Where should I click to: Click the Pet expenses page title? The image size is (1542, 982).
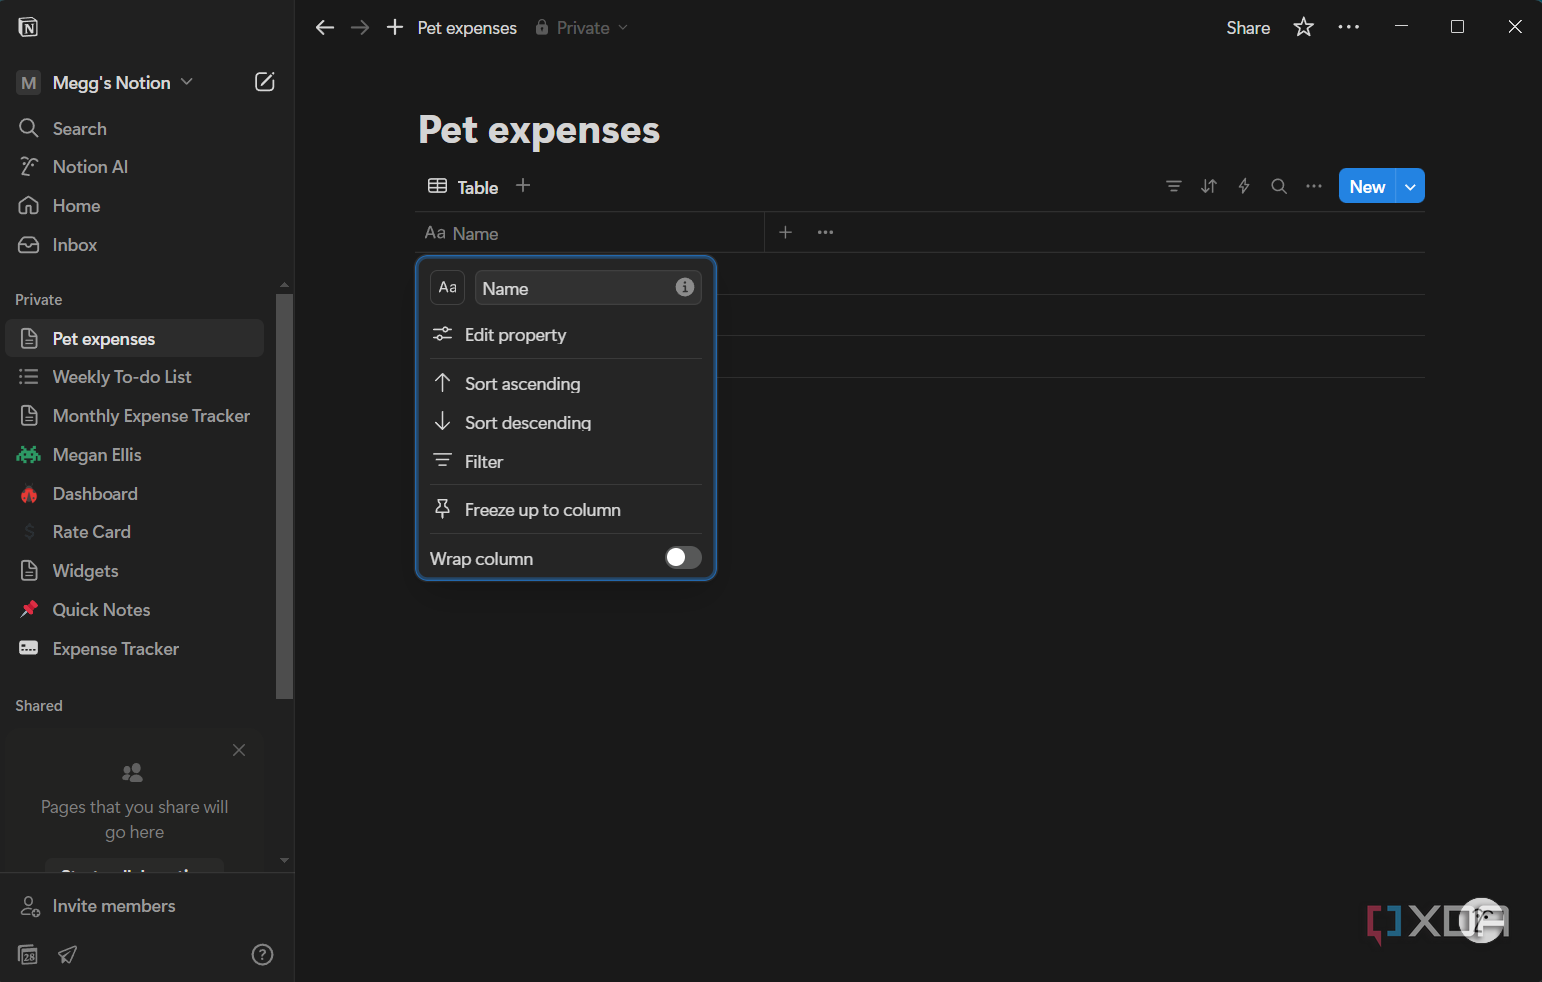click(x=539, y=130)
